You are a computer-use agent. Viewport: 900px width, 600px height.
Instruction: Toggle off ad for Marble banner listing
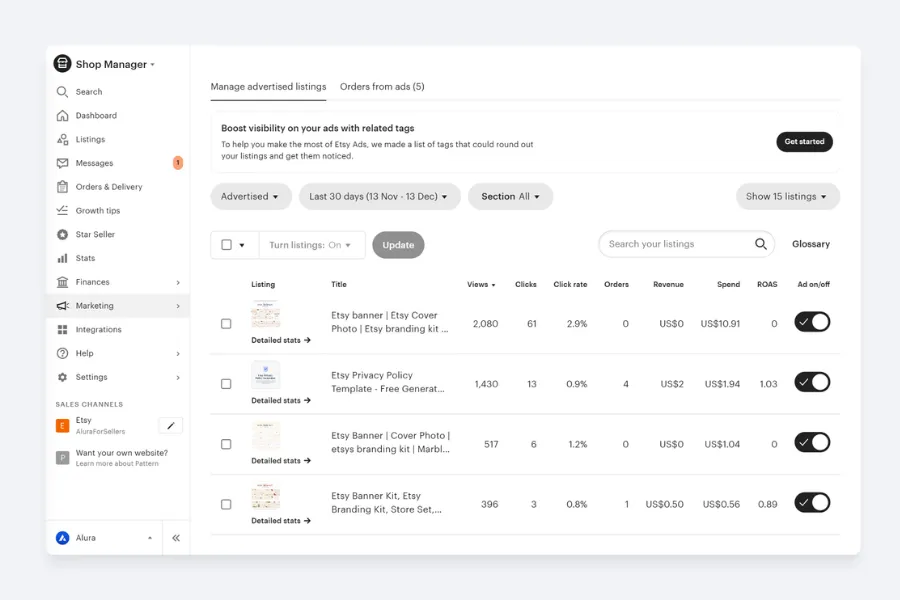pyautogui.click(x=812, y=443)
